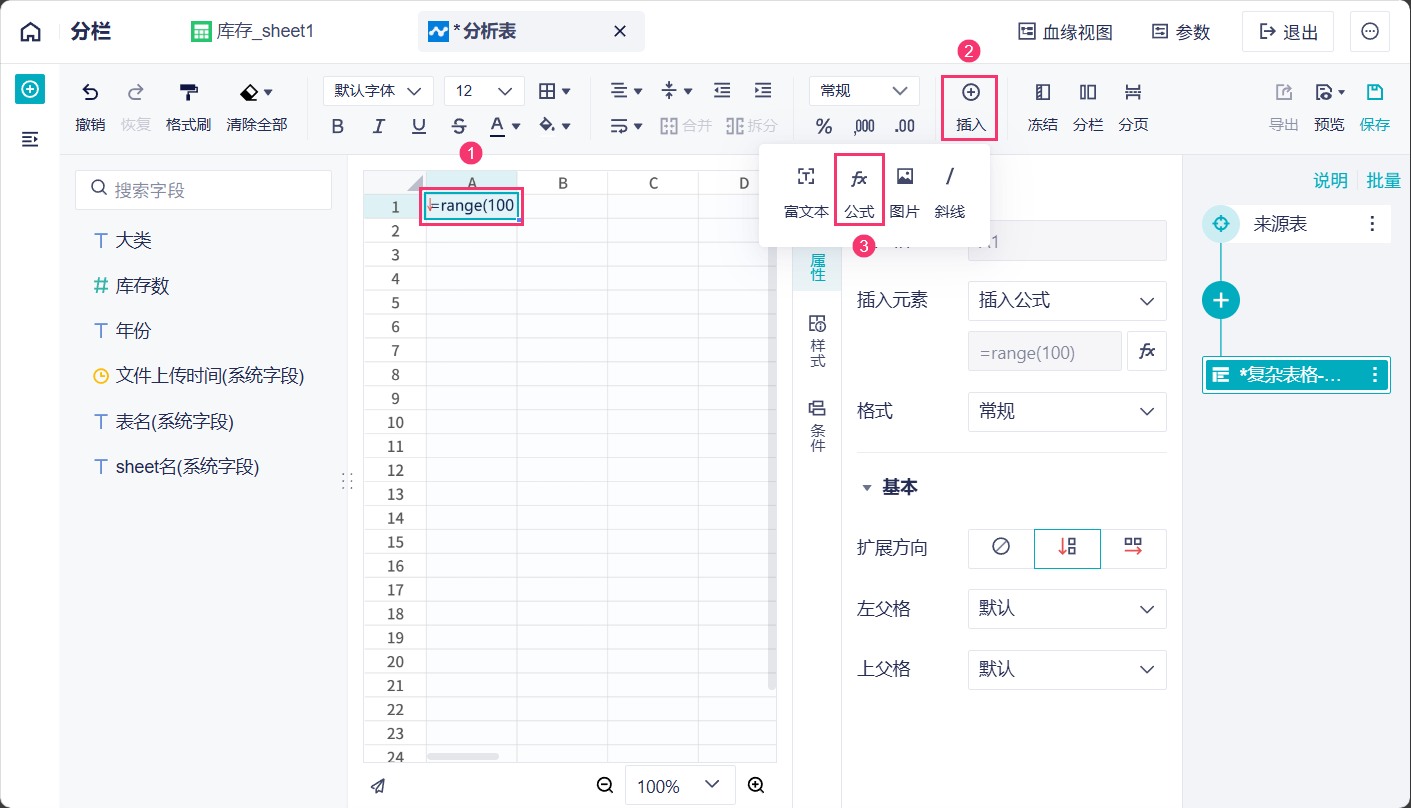Image resolution: width=1411 pixels, height=808 pixels.
Task: Choose 富文本 from the insert menu
Action: tap(806, 193)
